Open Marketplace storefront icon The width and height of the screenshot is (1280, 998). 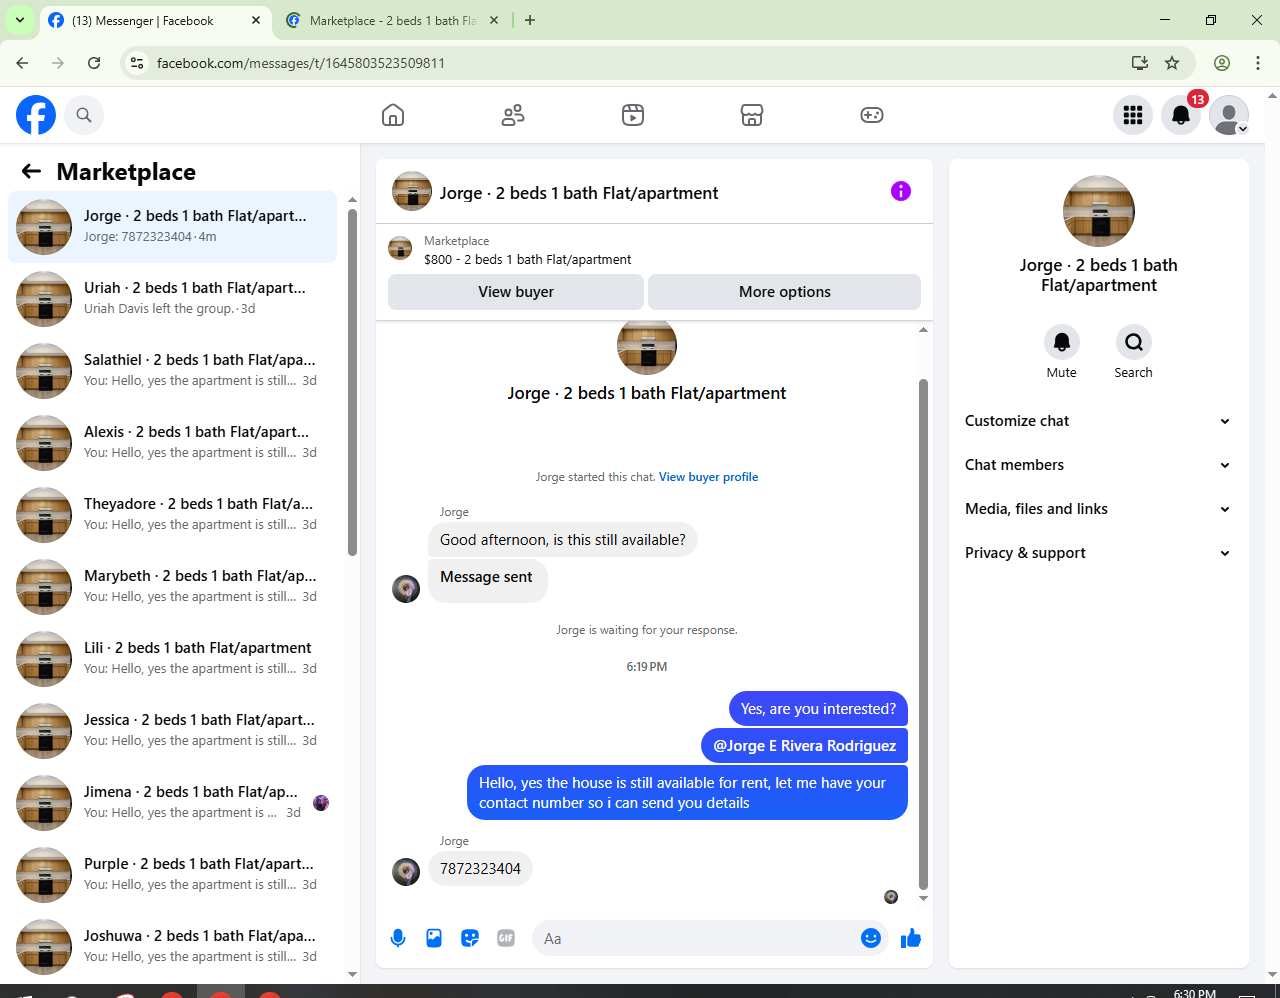tap(752, 115)
